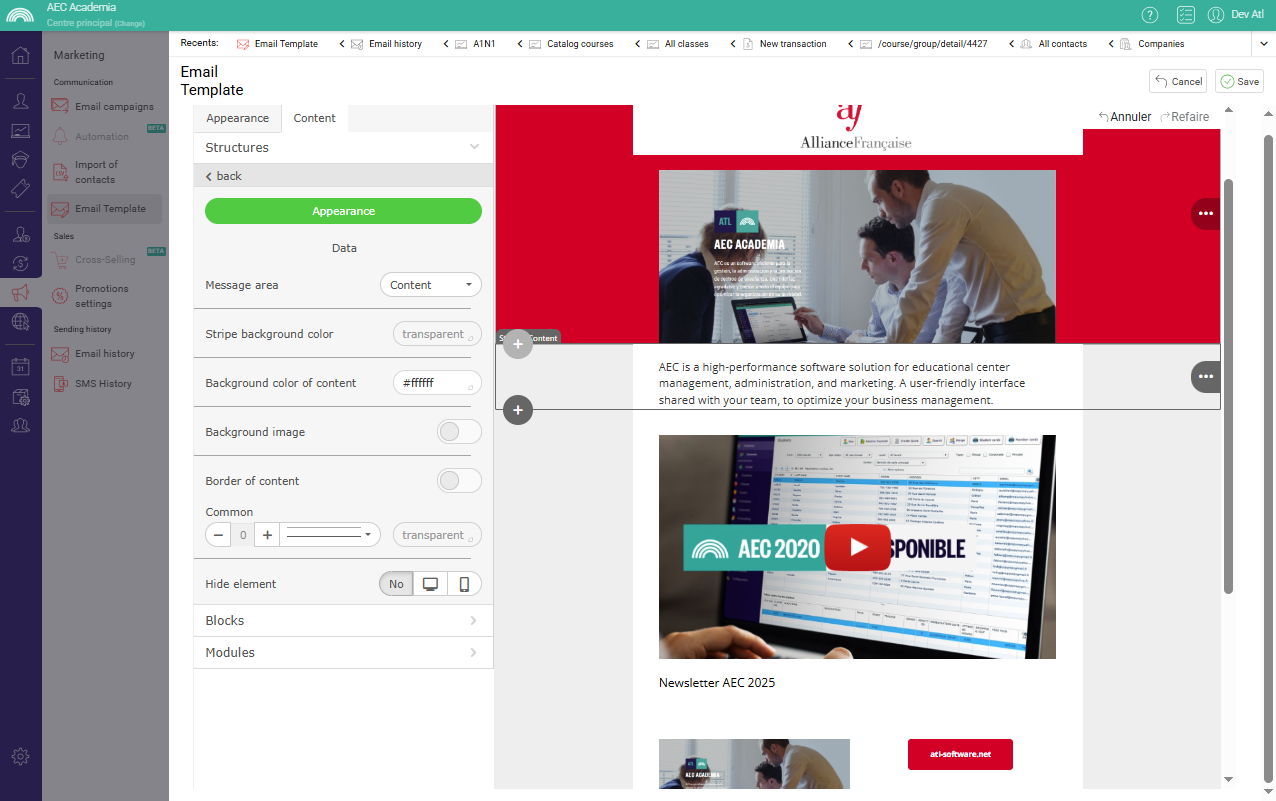Play the AEC 2020 YouTube video
Screen dimensions: 1276x801
pyautogui.click(x=857, y=547)
